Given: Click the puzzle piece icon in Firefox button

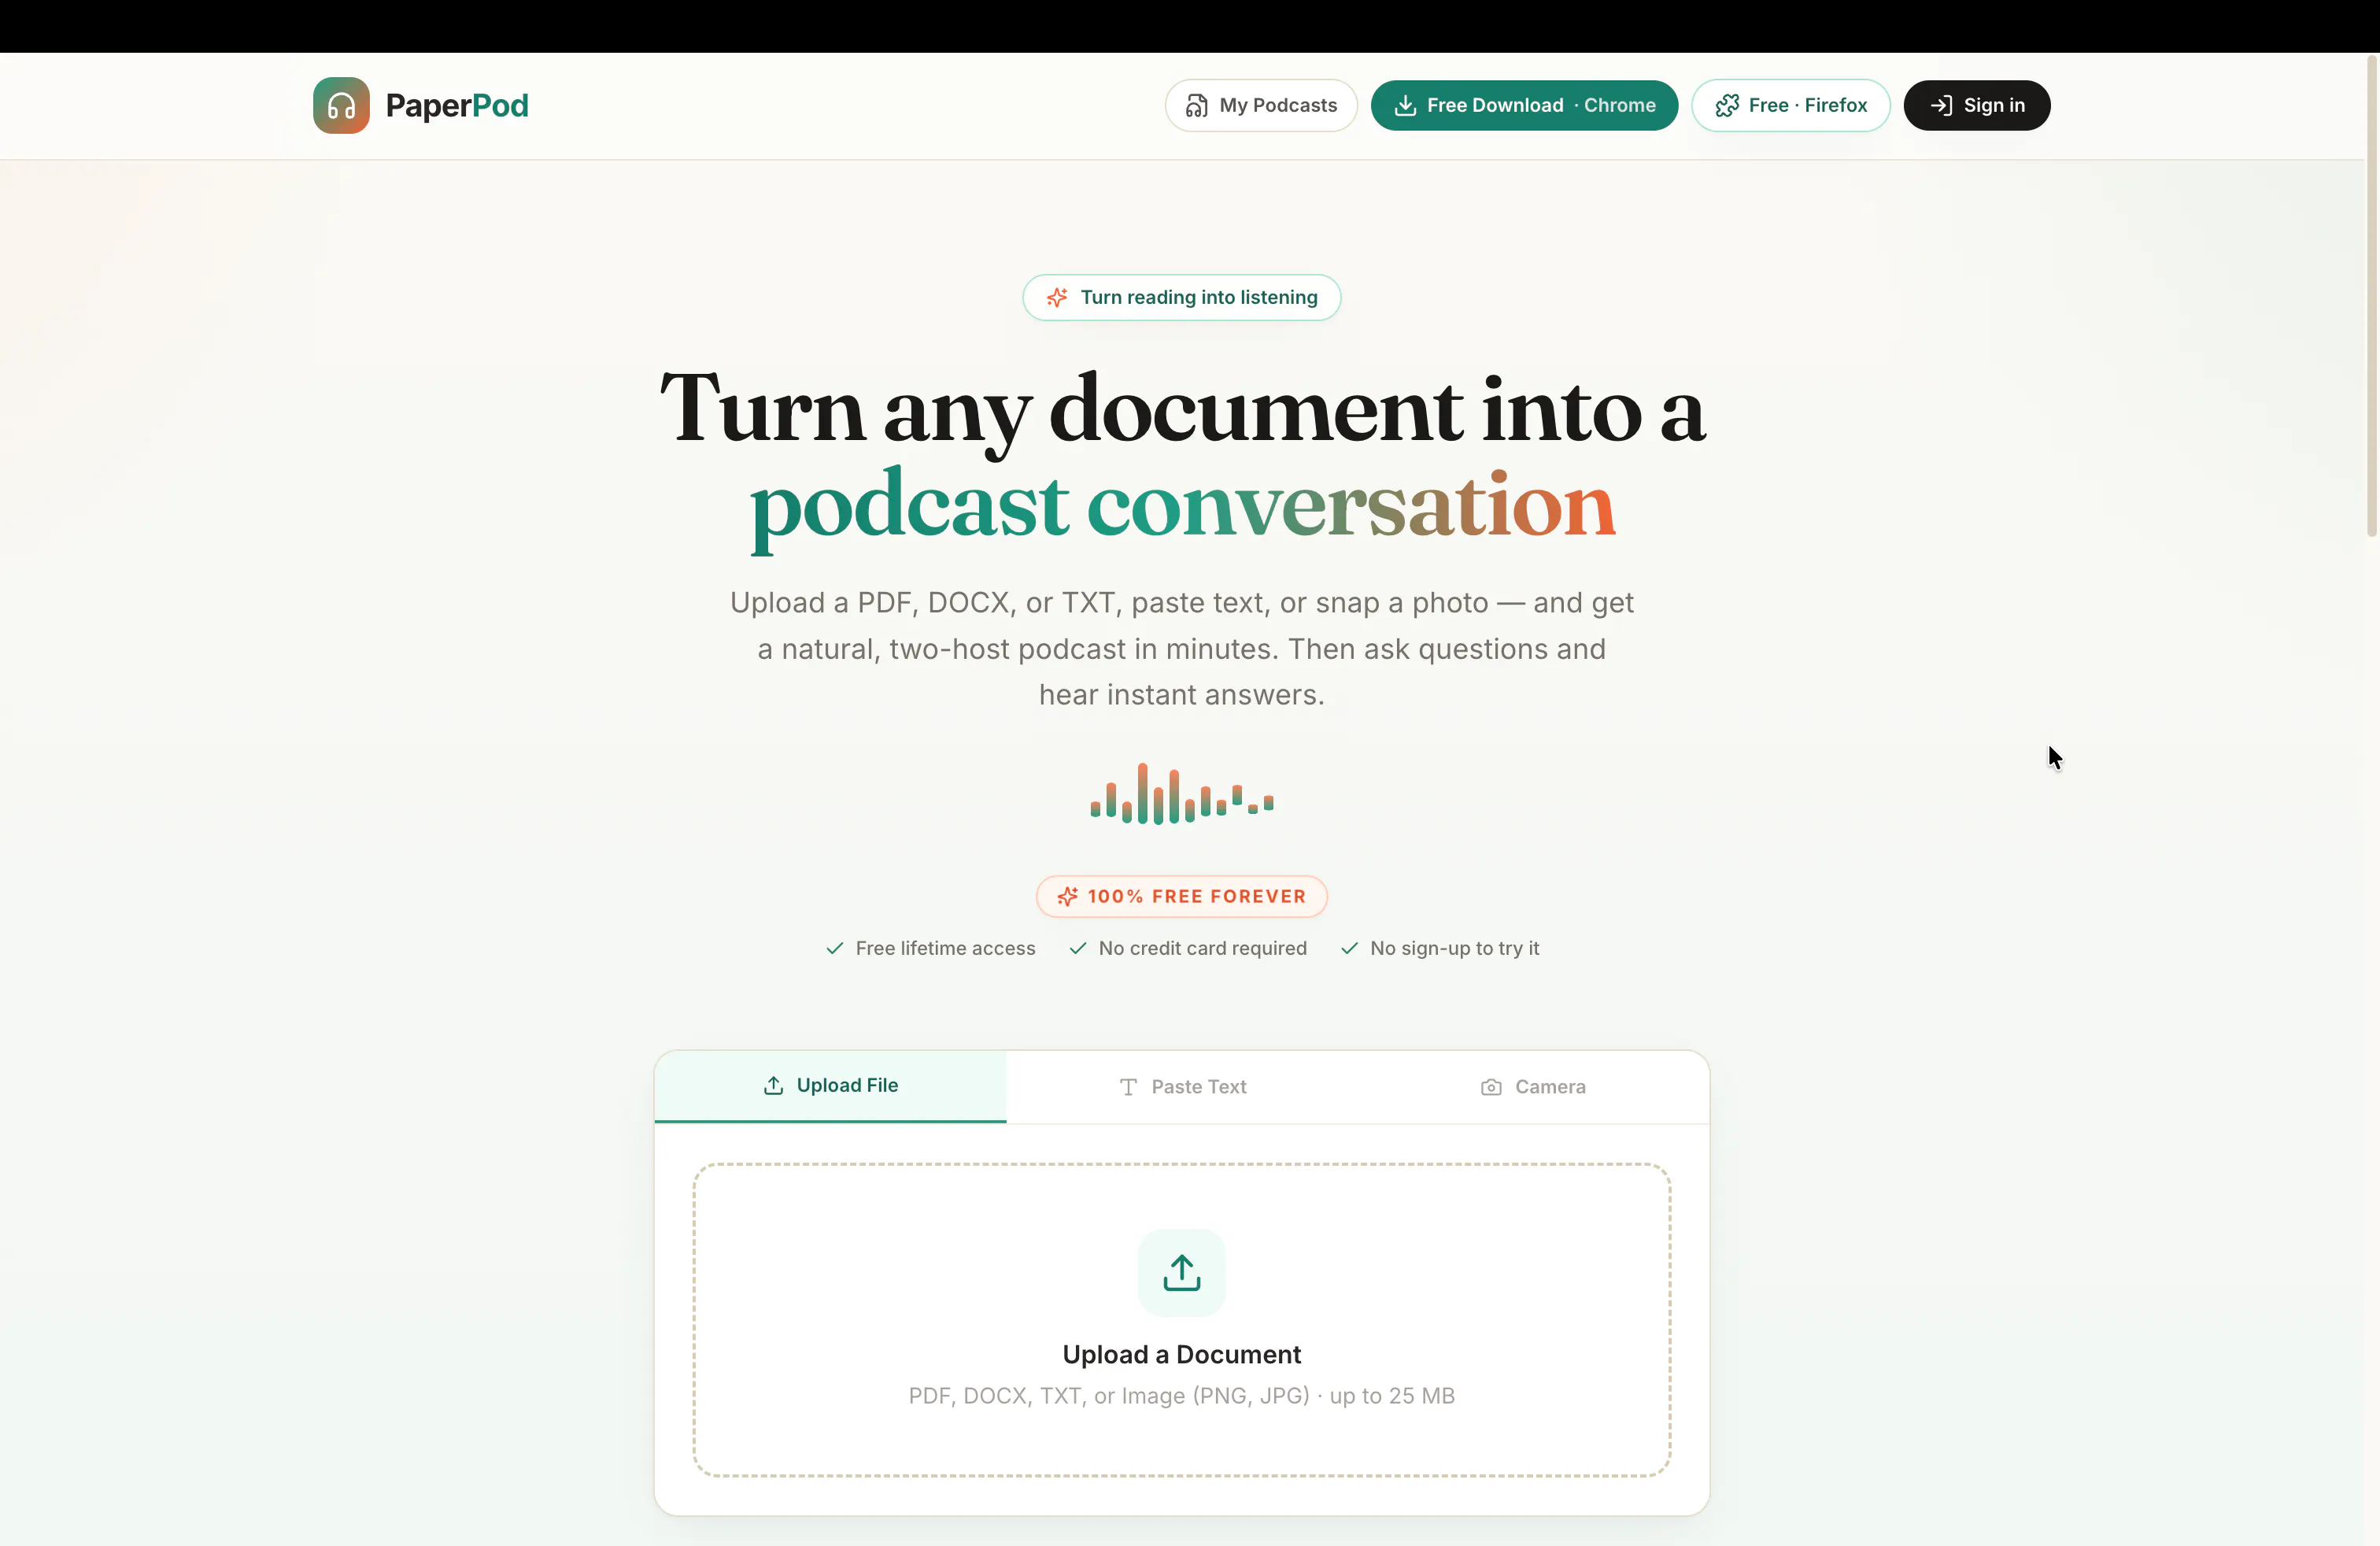Looking at the screenshot, I should tap(1727, 105).
